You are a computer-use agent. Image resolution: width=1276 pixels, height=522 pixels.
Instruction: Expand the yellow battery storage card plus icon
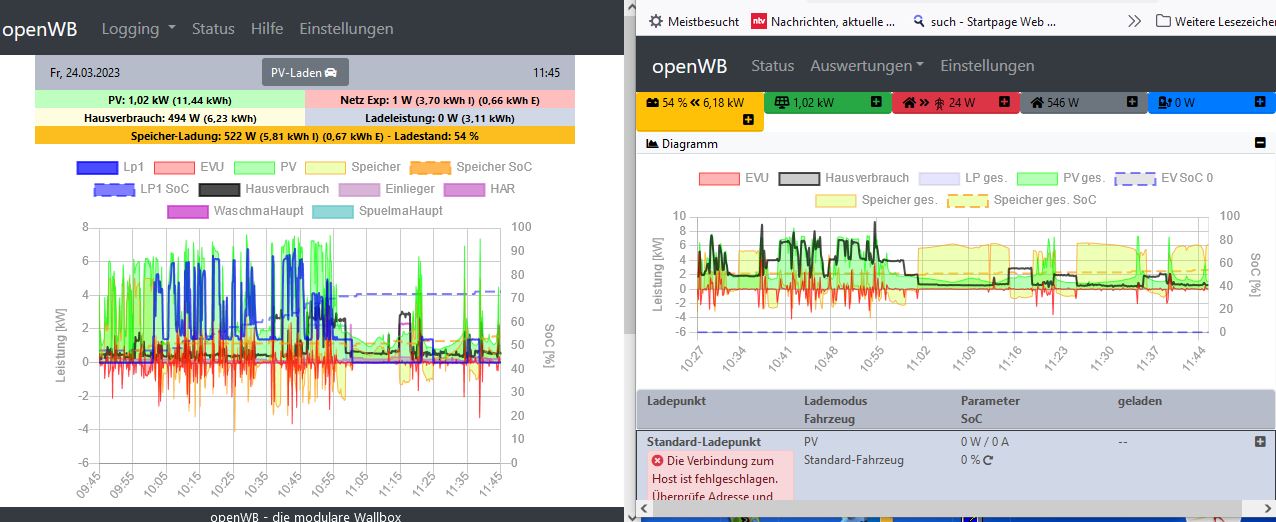748,120
